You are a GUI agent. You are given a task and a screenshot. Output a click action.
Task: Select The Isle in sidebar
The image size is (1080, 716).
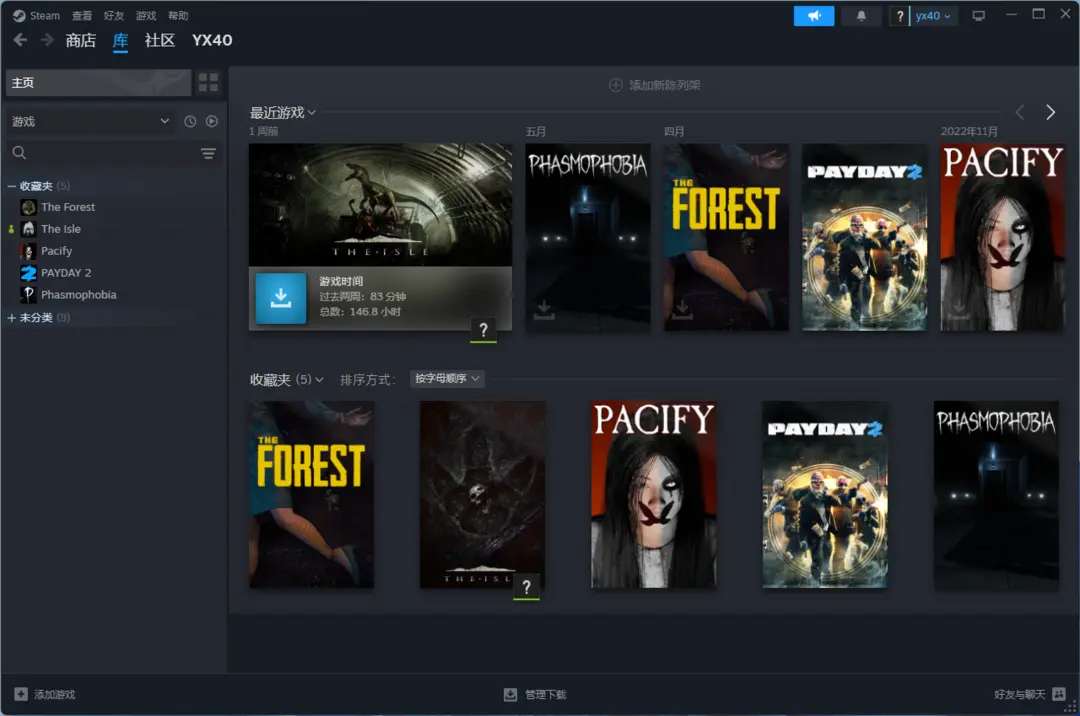point(61,229)
